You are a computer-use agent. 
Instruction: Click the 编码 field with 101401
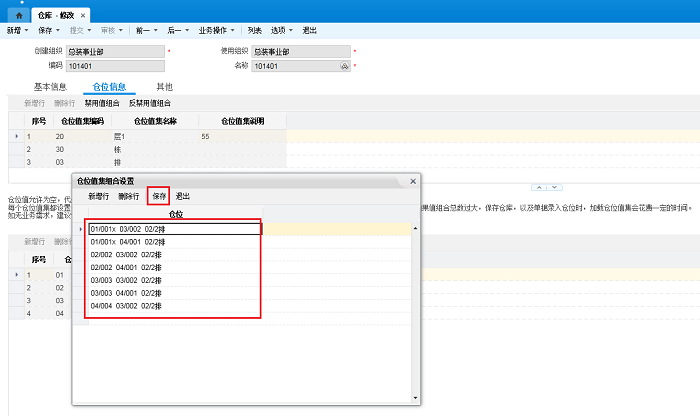(x=115, y=66)
